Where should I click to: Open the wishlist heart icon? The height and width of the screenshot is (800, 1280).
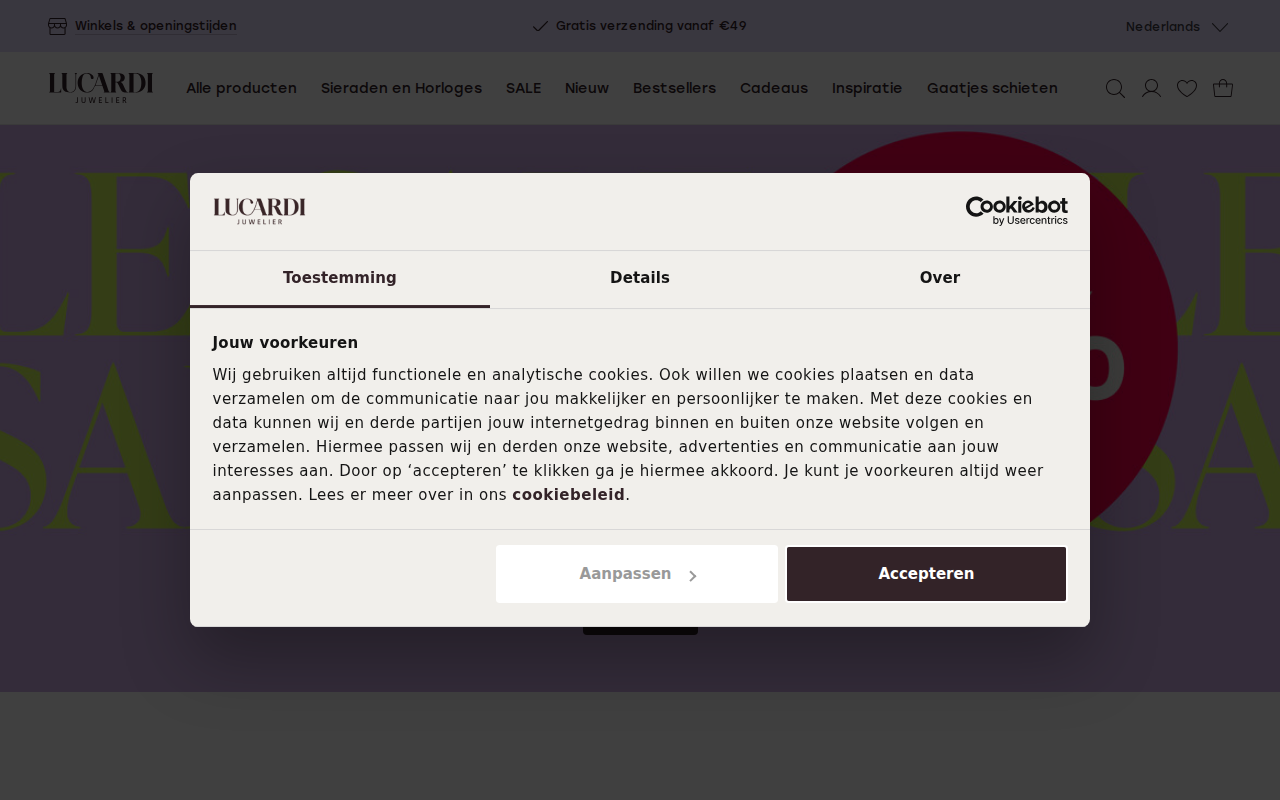point(1187,88)
